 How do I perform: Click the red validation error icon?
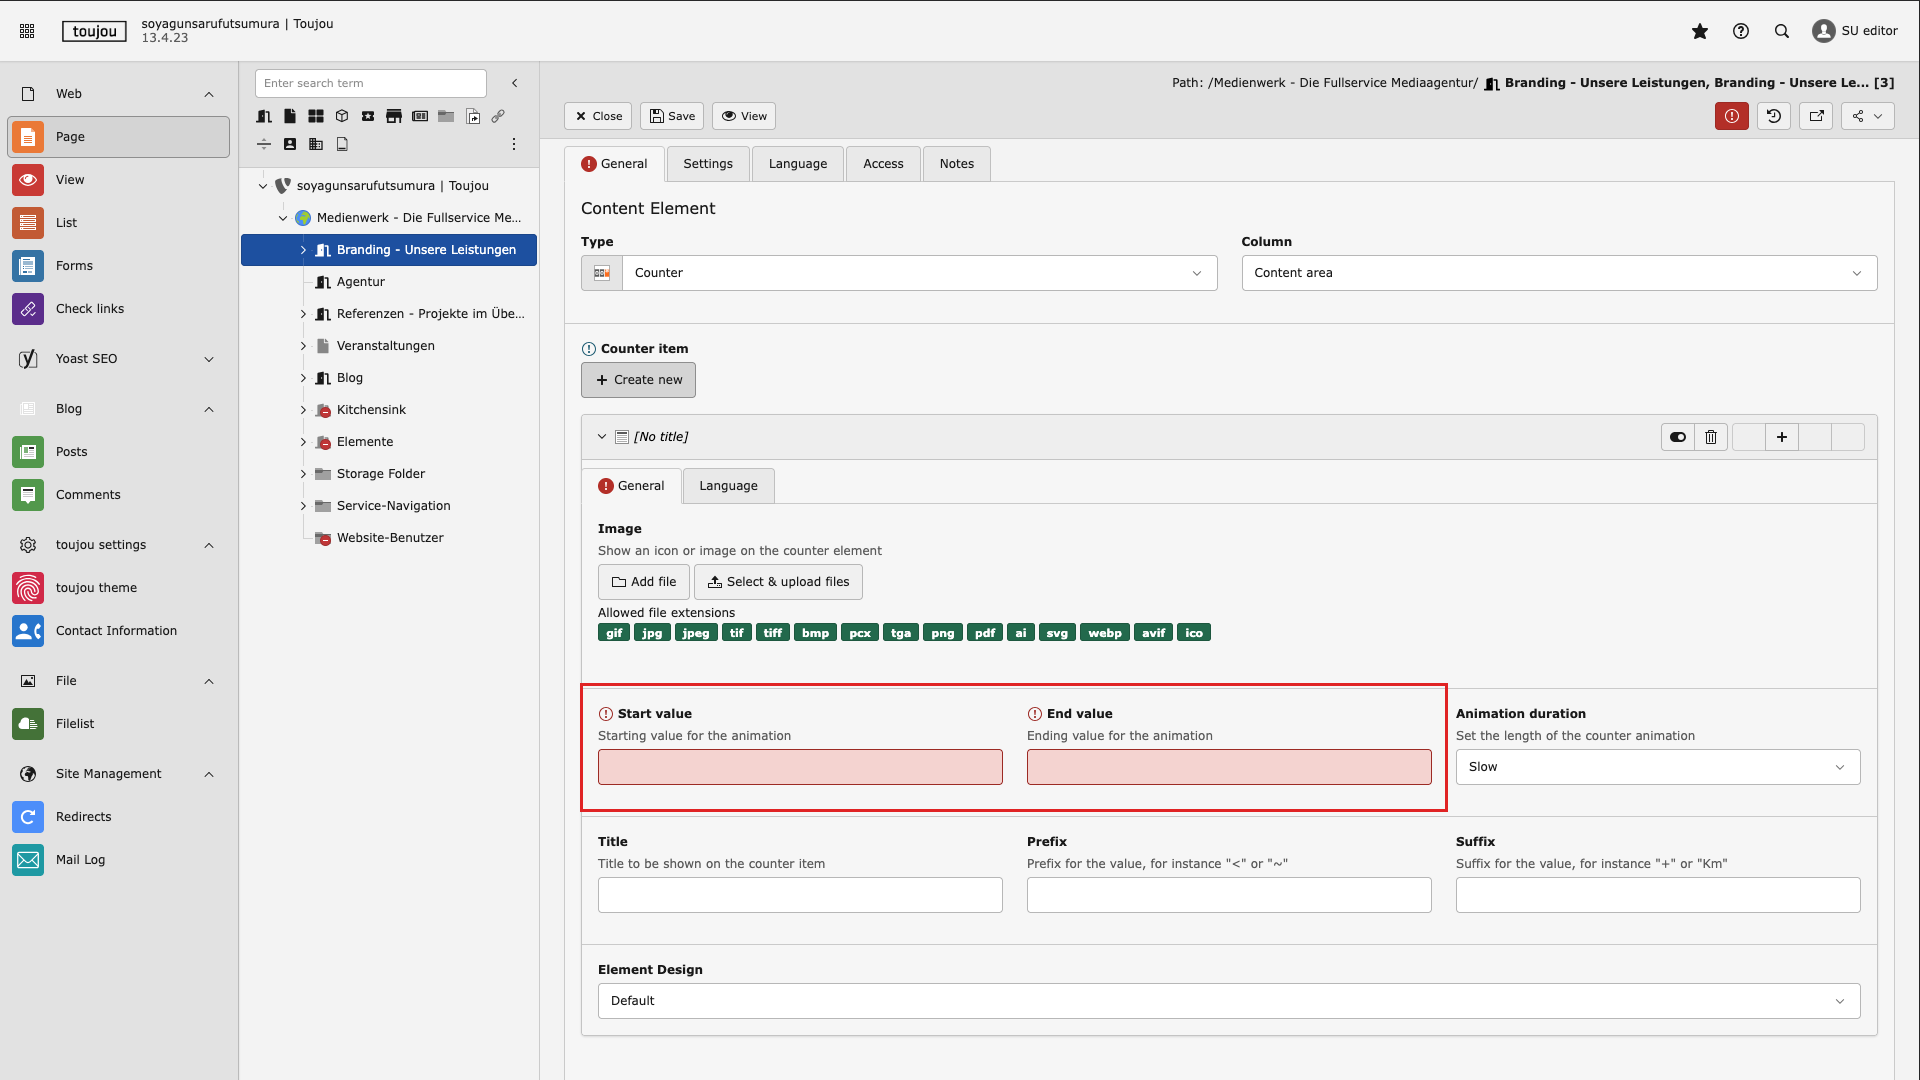click(1732, 116)
